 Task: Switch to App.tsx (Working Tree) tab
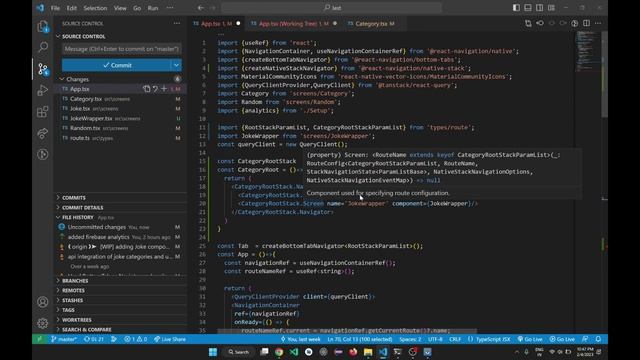coord(293,24)
